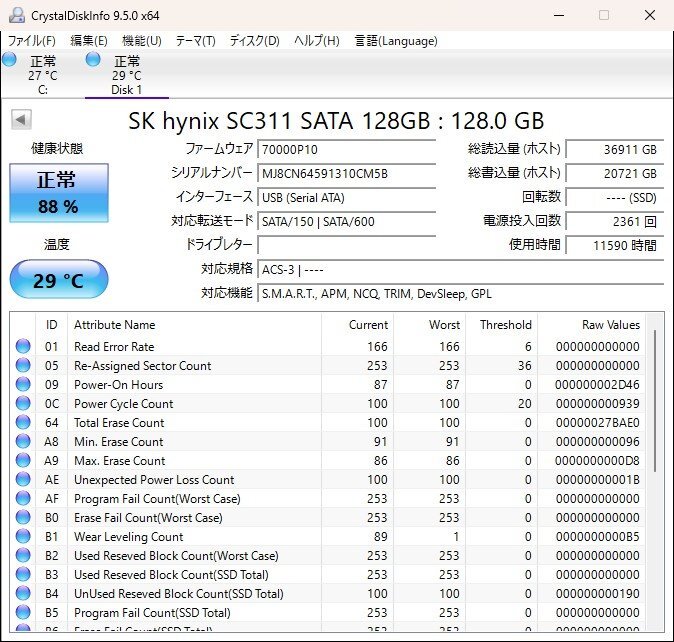
Task: Select the Read Error Rate attribute row
Action: (328, 346)
